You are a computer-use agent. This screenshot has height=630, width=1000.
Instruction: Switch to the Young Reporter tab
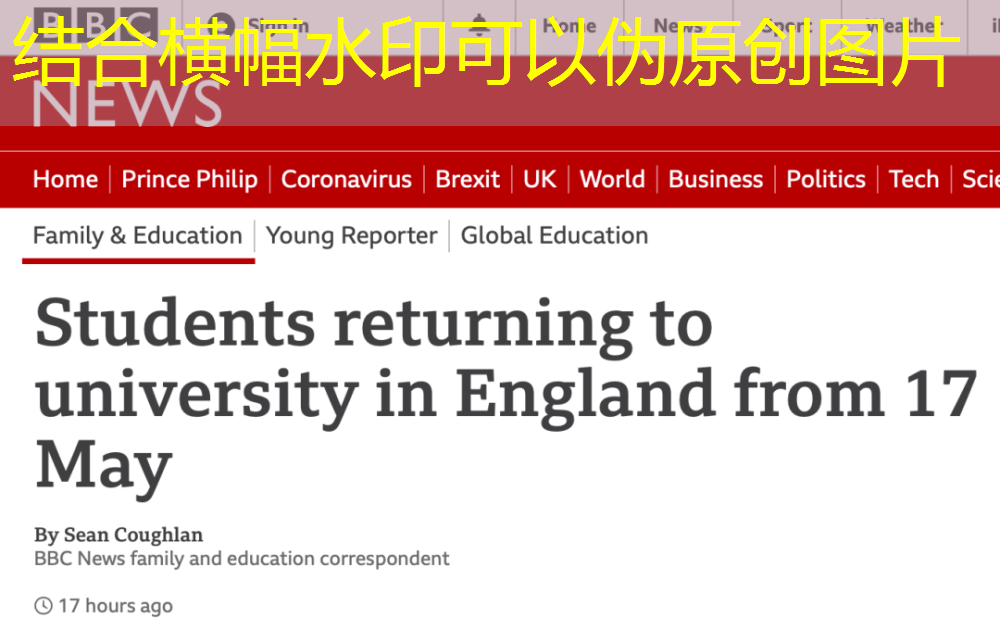[x=351, y=236]
